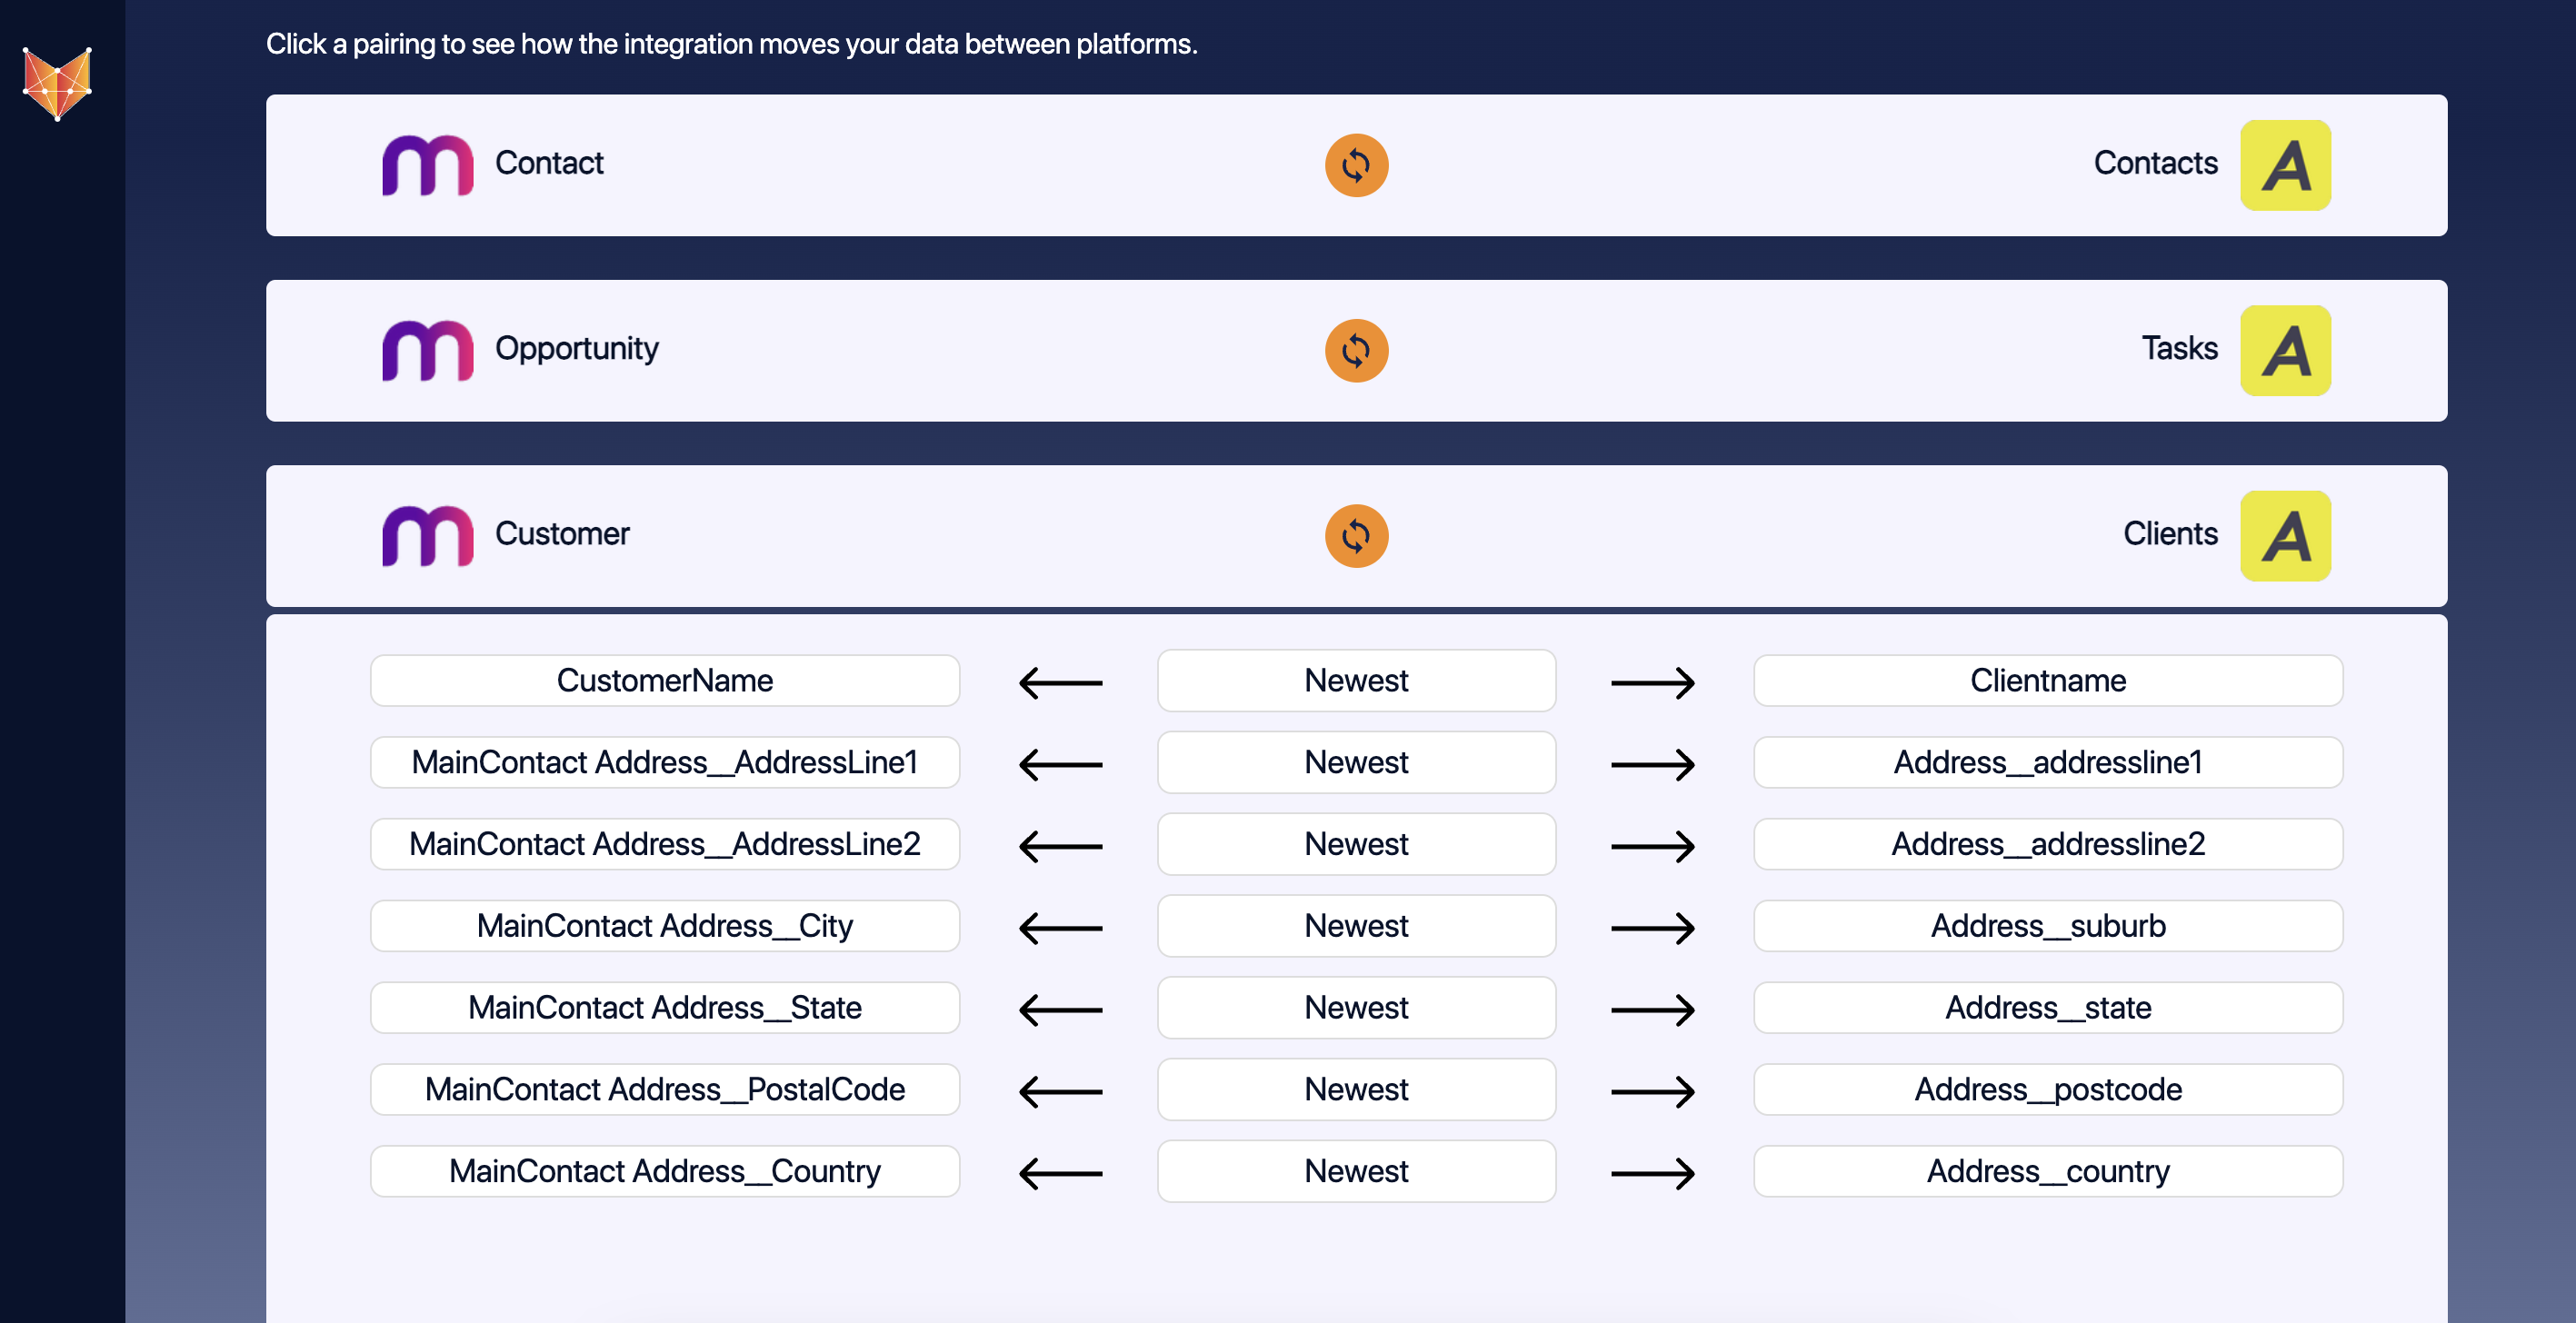Select the Clientname field box
The image size is (2576, 1323).
tap(2047, 681)
